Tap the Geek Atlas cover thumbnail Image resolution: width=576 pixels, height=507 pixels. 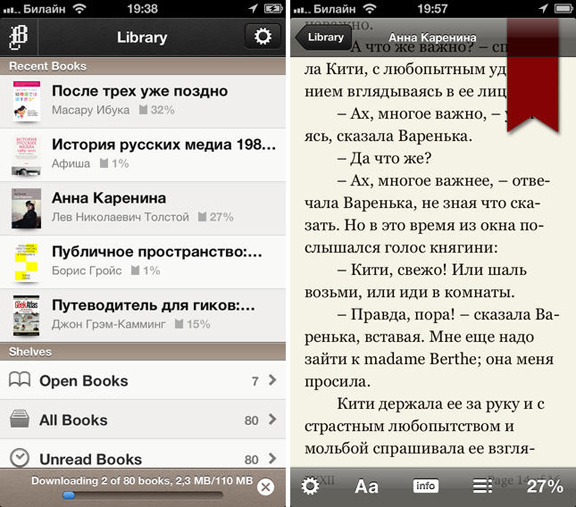(x=26, y=316)
